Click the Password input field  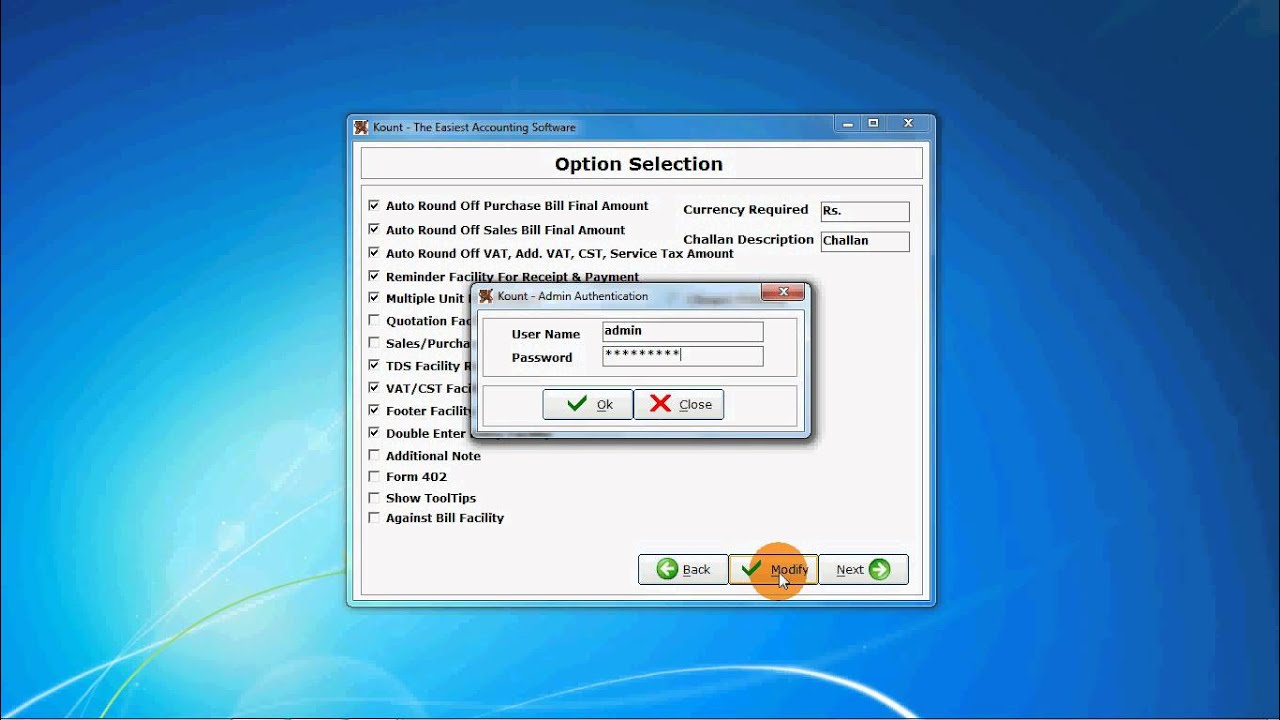(x=683, y=356)
